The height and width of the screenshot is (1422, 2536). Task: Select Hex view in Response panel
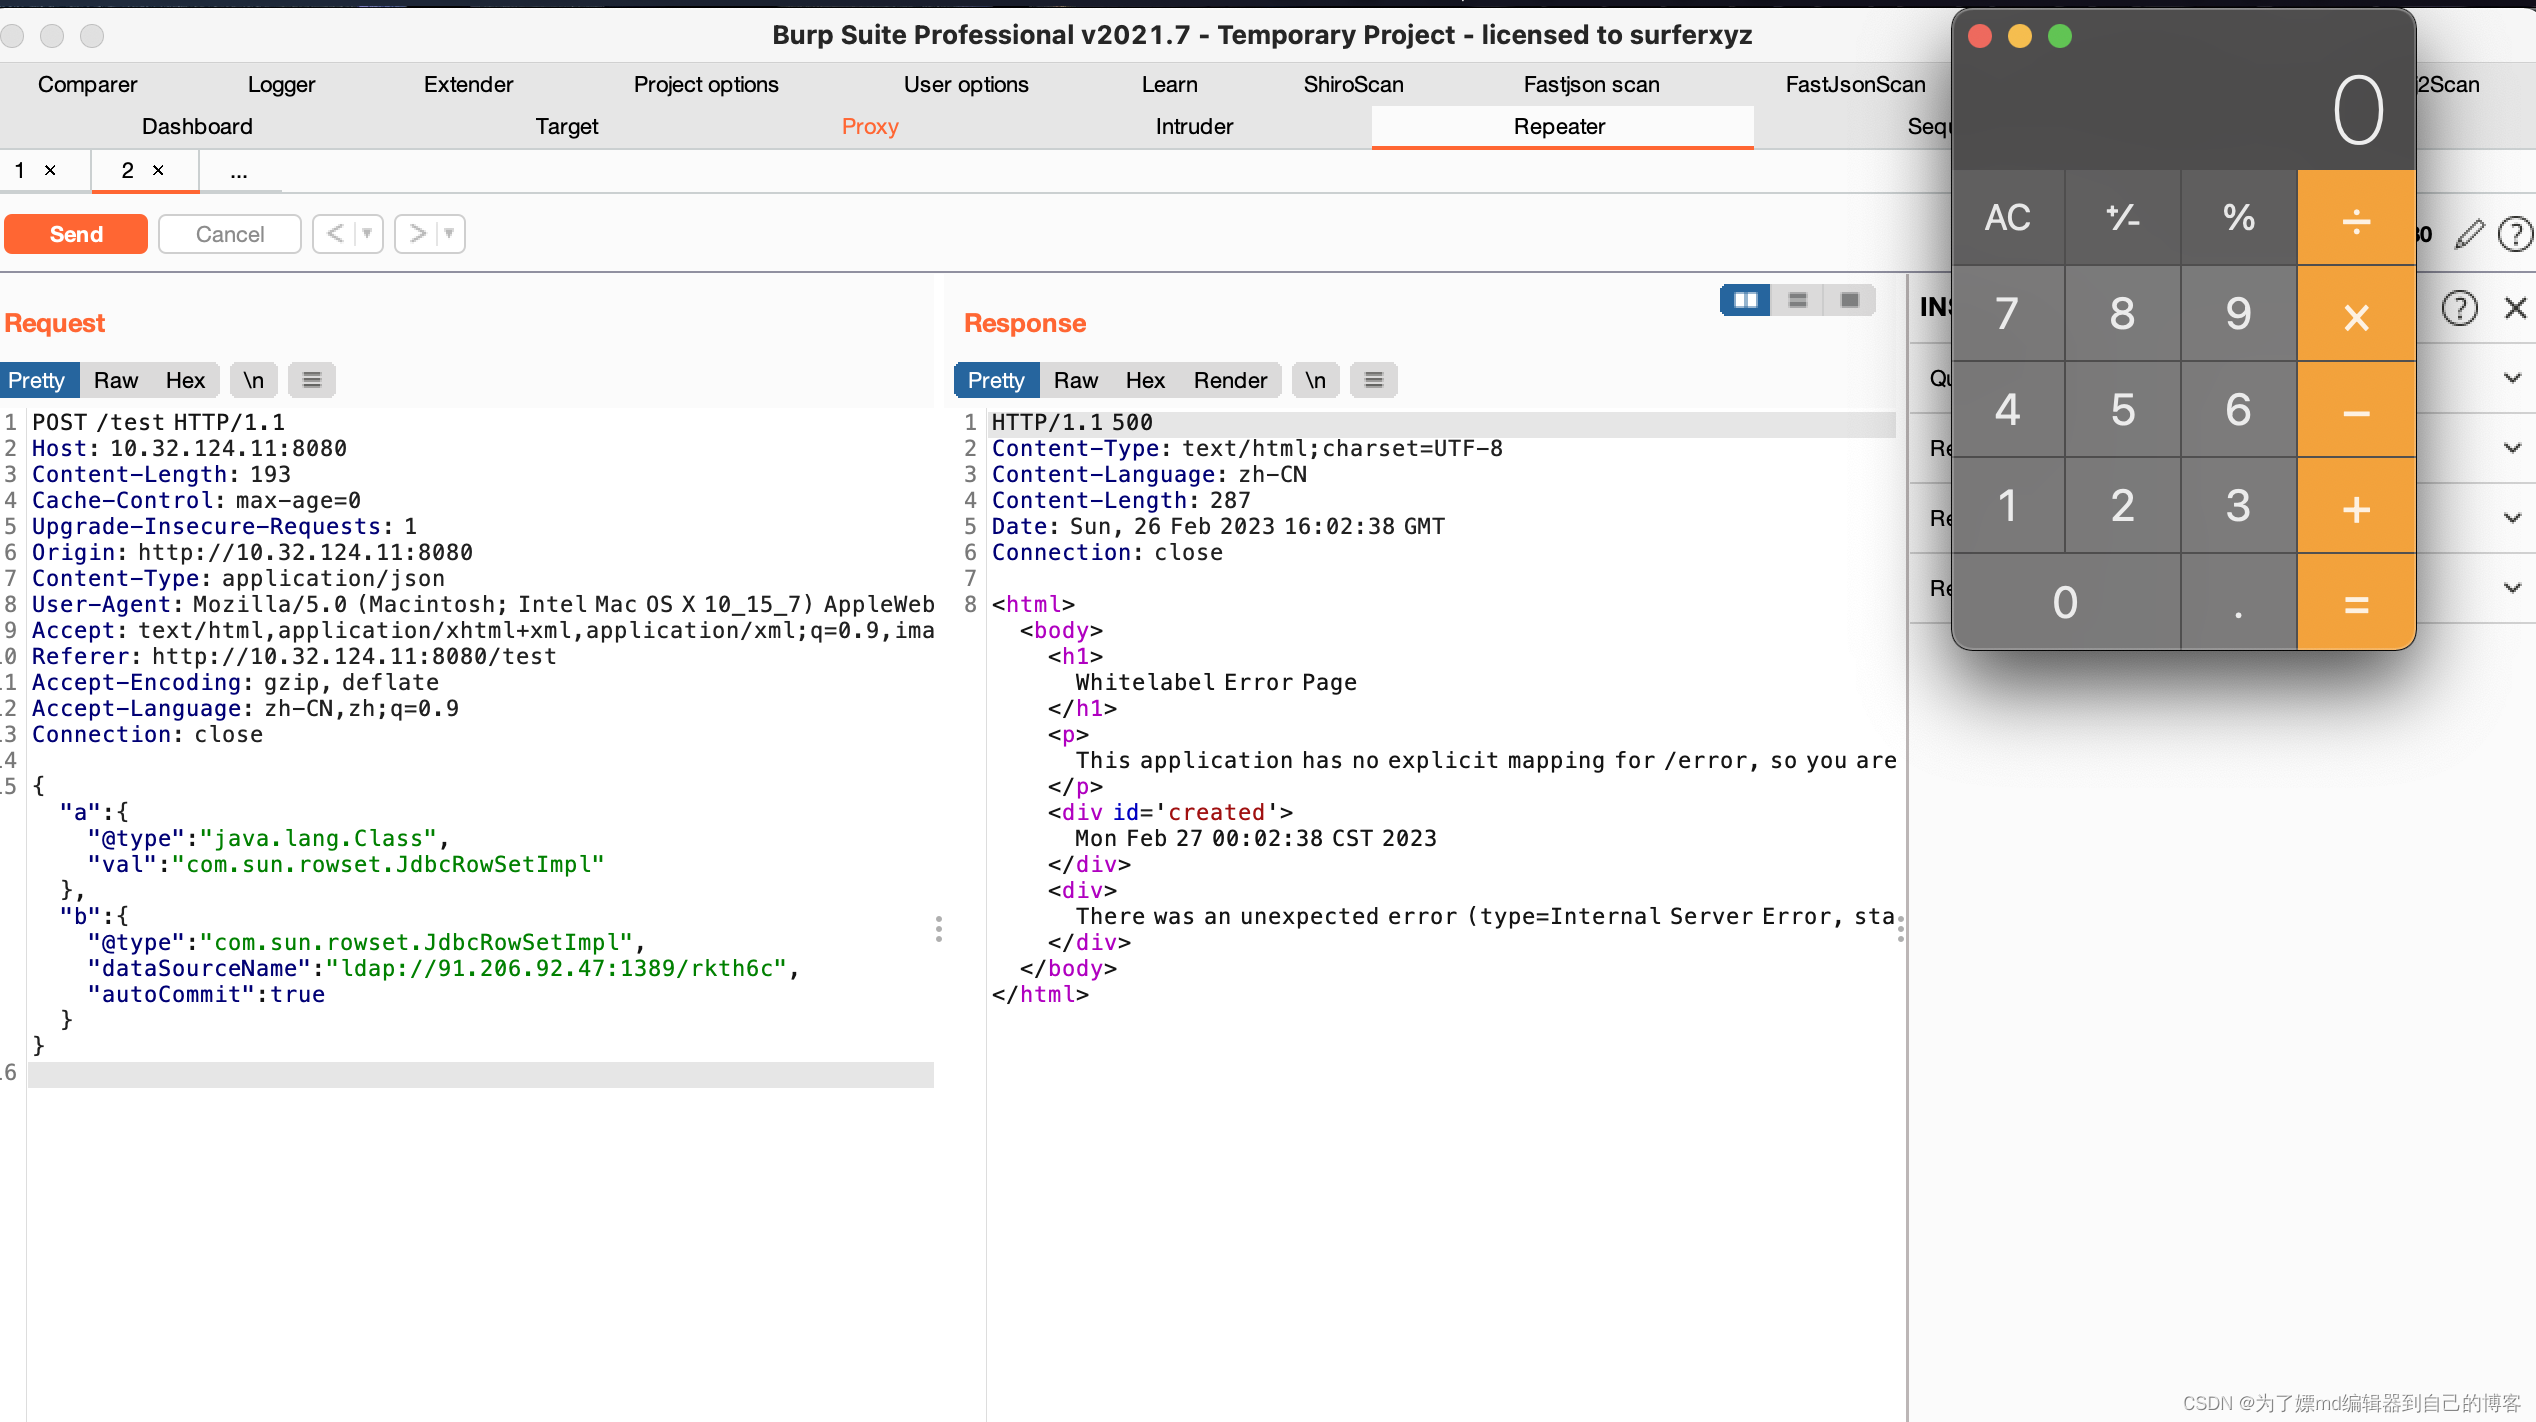coord(1145,380)
